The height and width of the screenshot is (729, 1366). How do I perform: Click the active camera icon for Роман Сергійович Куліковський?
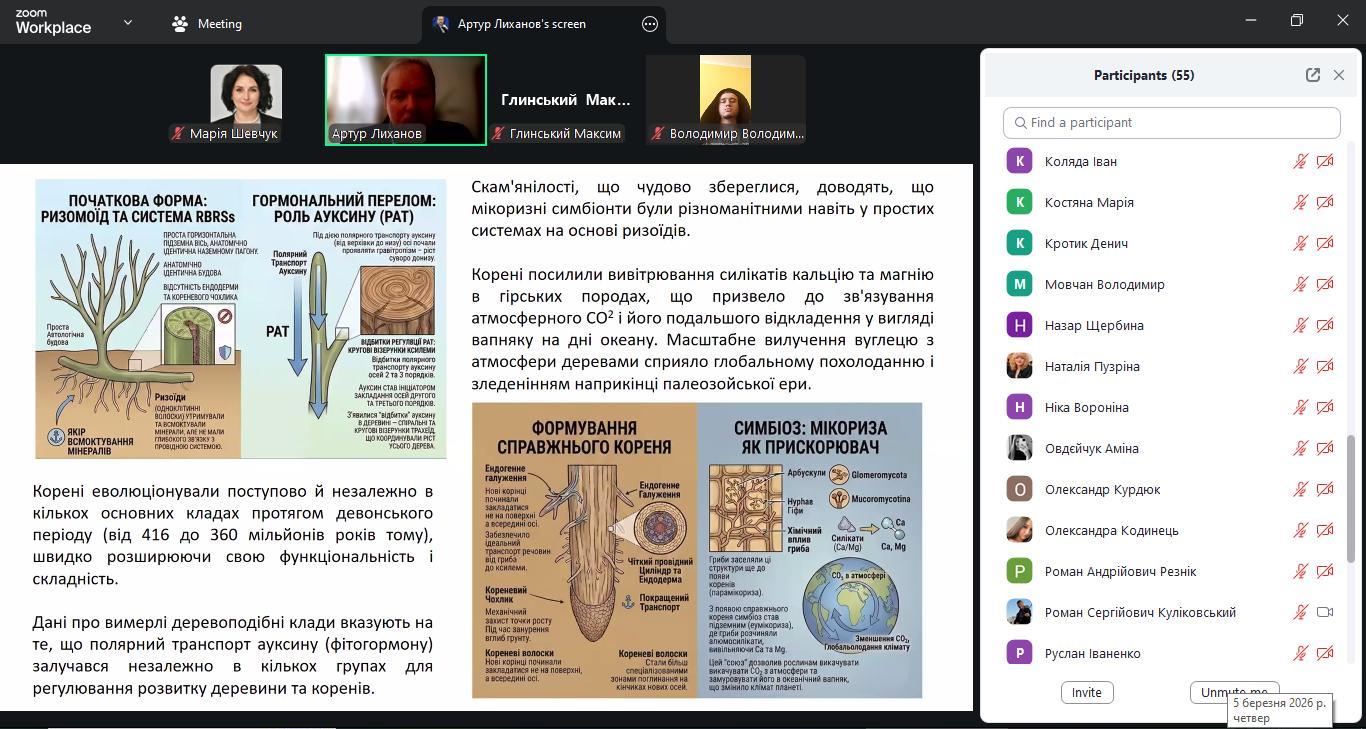1325,612
